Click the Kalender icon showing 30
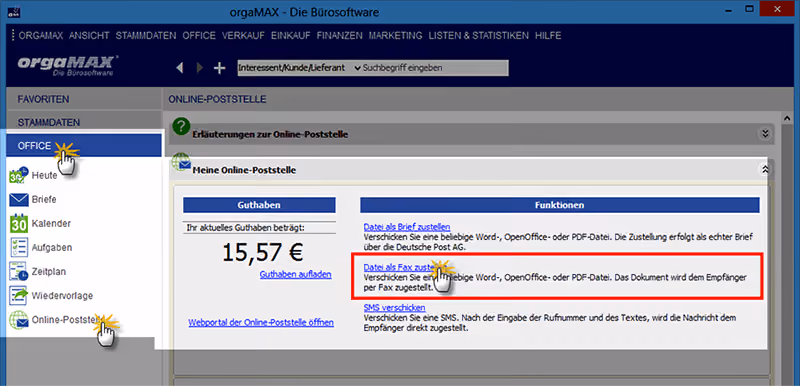This screenshot has width=800, height=386. point(18,223)
